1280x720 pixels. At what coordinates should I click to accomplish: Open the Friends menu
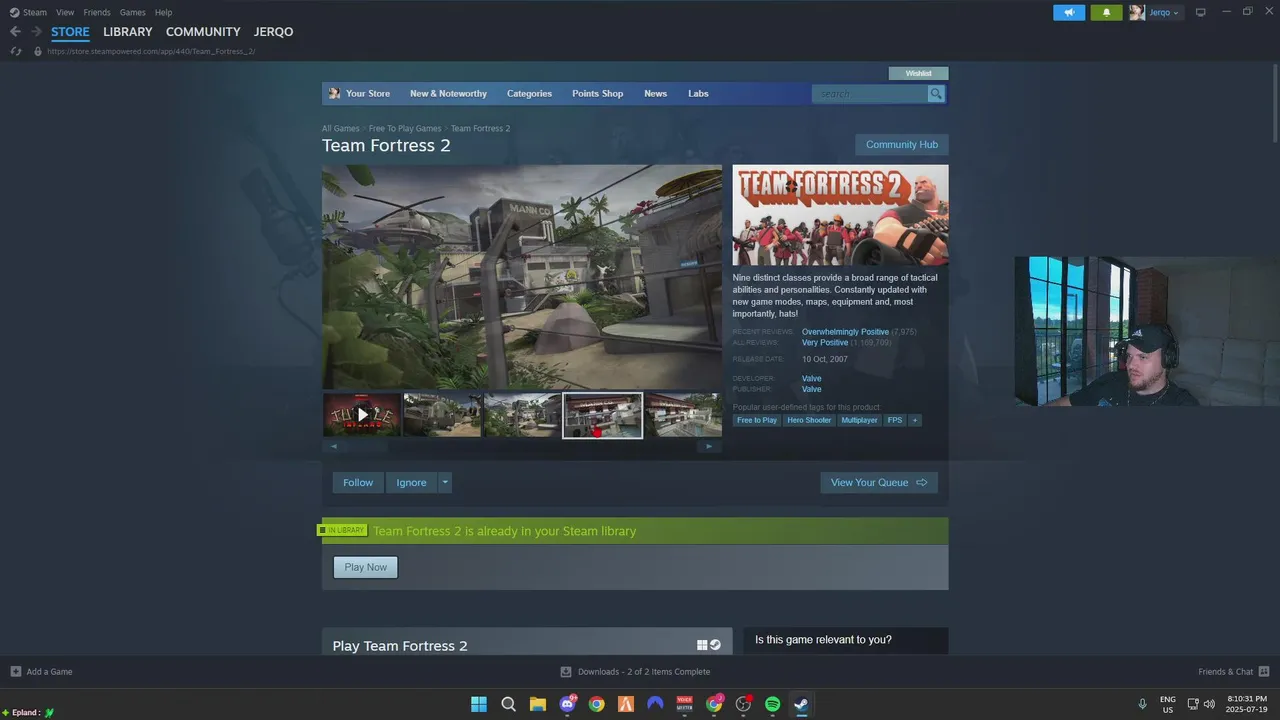tap(97, 12)
